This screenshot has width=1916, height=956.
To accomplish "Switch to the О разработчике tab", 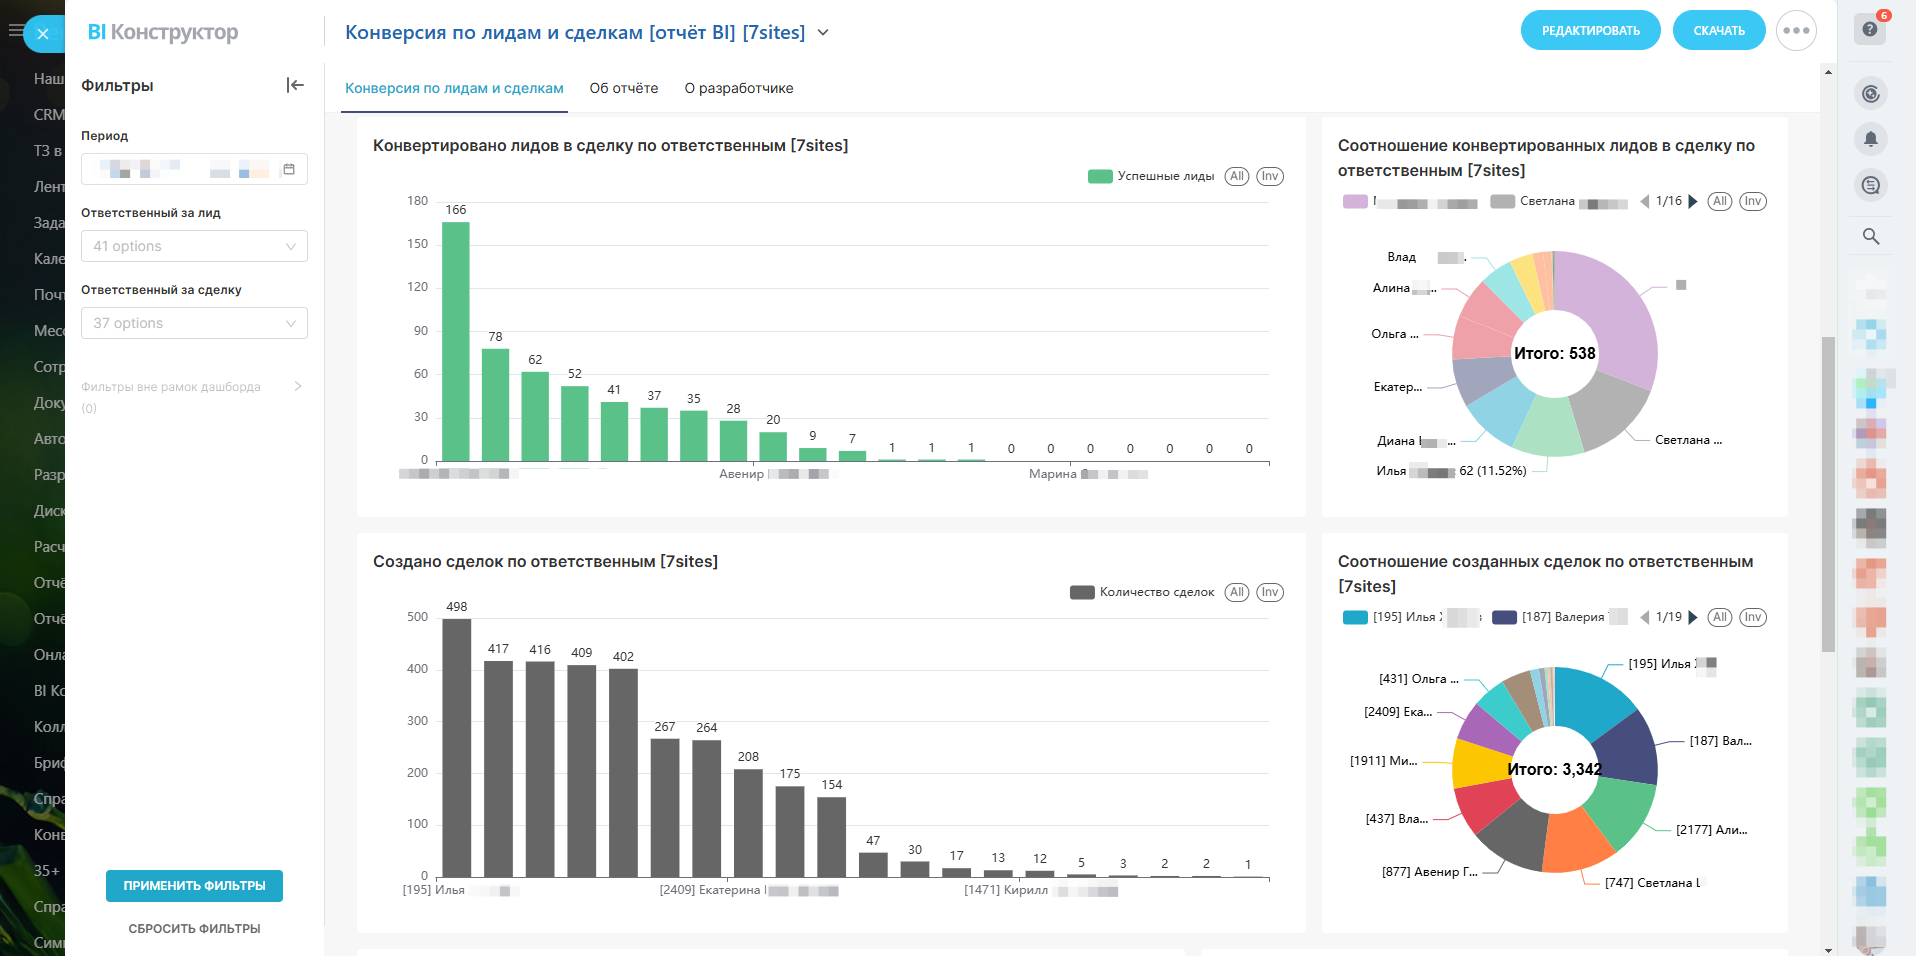I will coord(738,88).
